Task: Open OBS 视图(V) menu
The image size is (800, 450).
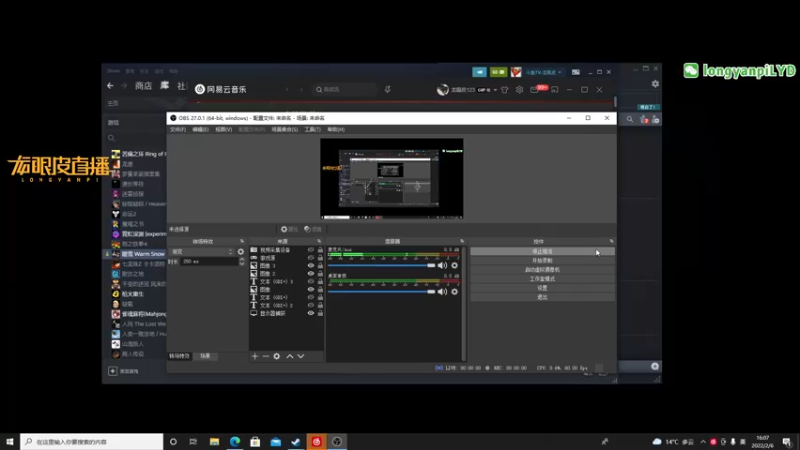Action: (x=223, y=130)
